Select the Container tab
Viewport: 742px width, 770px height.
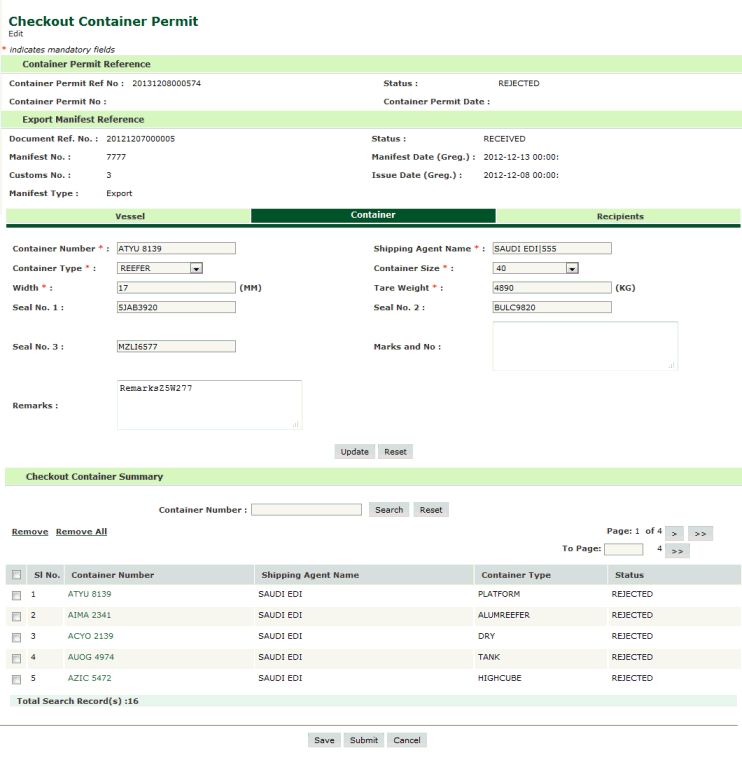373,216
